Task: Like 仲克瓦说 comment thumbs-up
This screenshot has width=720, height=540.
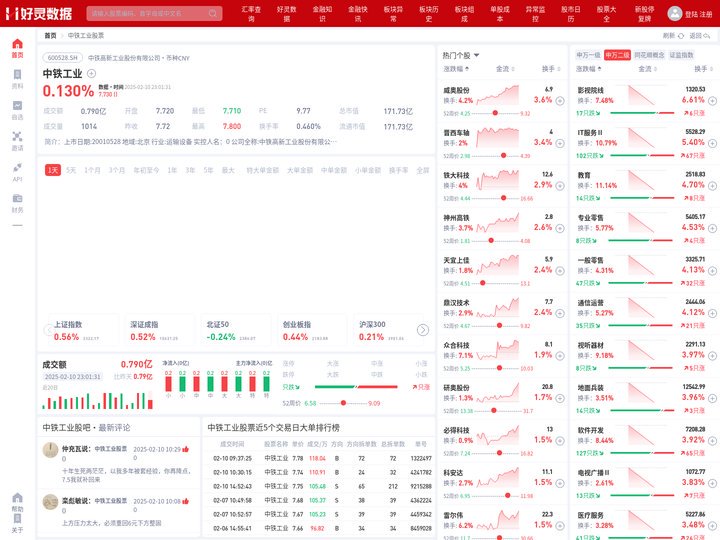Action: (x=186, y=449)
